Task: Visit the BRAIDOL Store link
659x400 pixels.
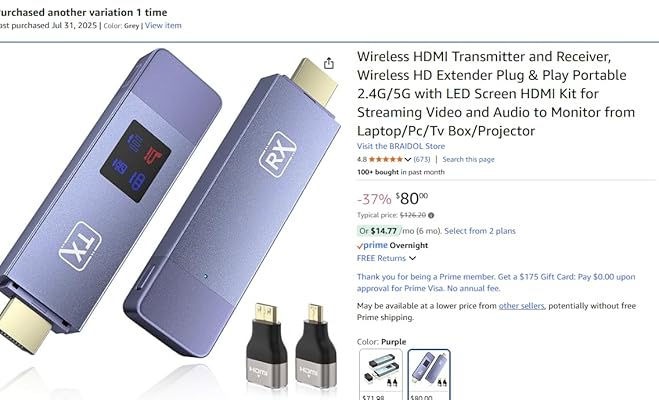Action: tap(401, 146)
